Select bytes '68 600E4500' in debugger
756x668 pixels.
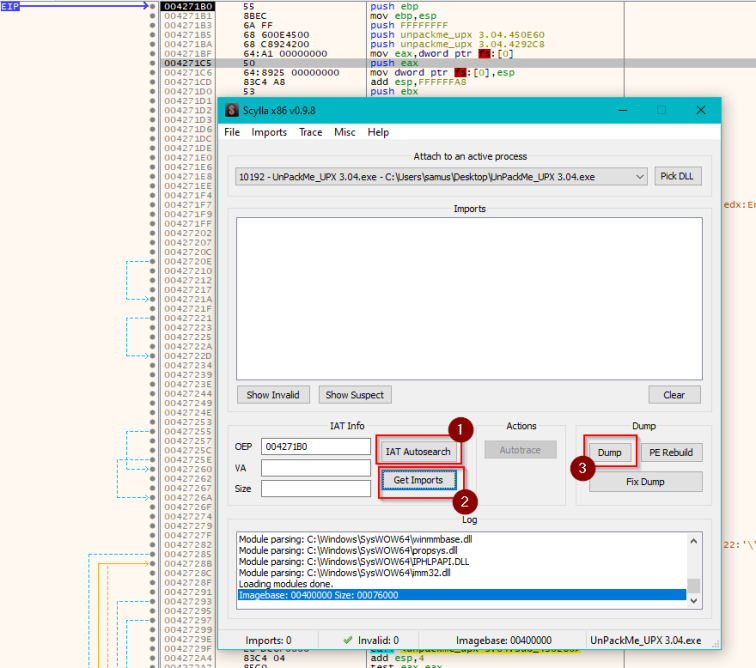coord(276,35)
